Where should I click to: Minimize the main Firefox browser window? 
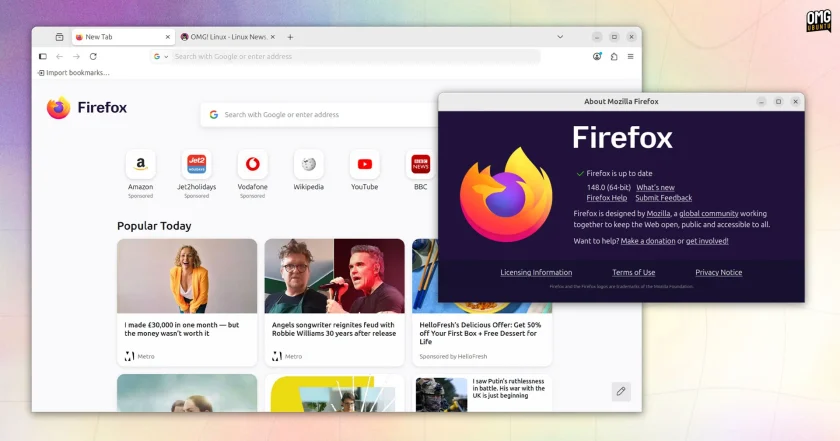pos(597,37)
